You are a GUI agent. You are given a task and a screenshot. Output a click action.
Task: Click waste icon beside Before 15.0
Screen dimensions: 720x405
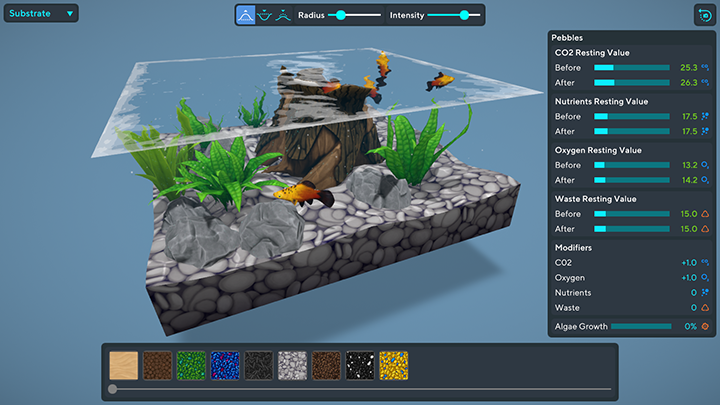click(x=705, y=214)
